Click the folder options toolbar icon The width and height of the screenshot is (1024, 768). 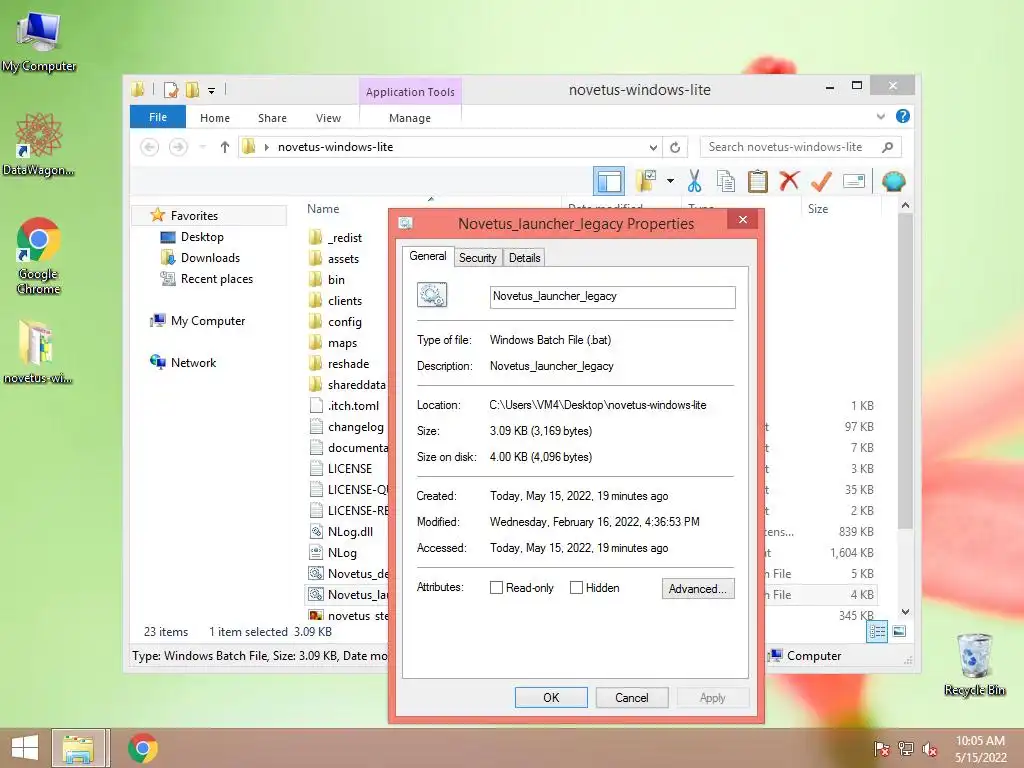click(x=647, y=181)
